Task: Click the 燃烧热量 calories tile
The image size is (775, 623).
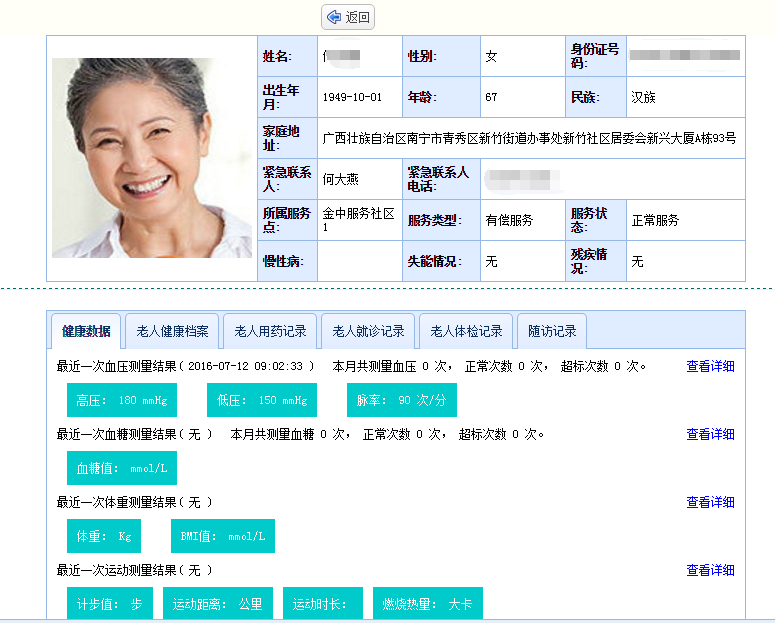Action: (x=428, y=603)
